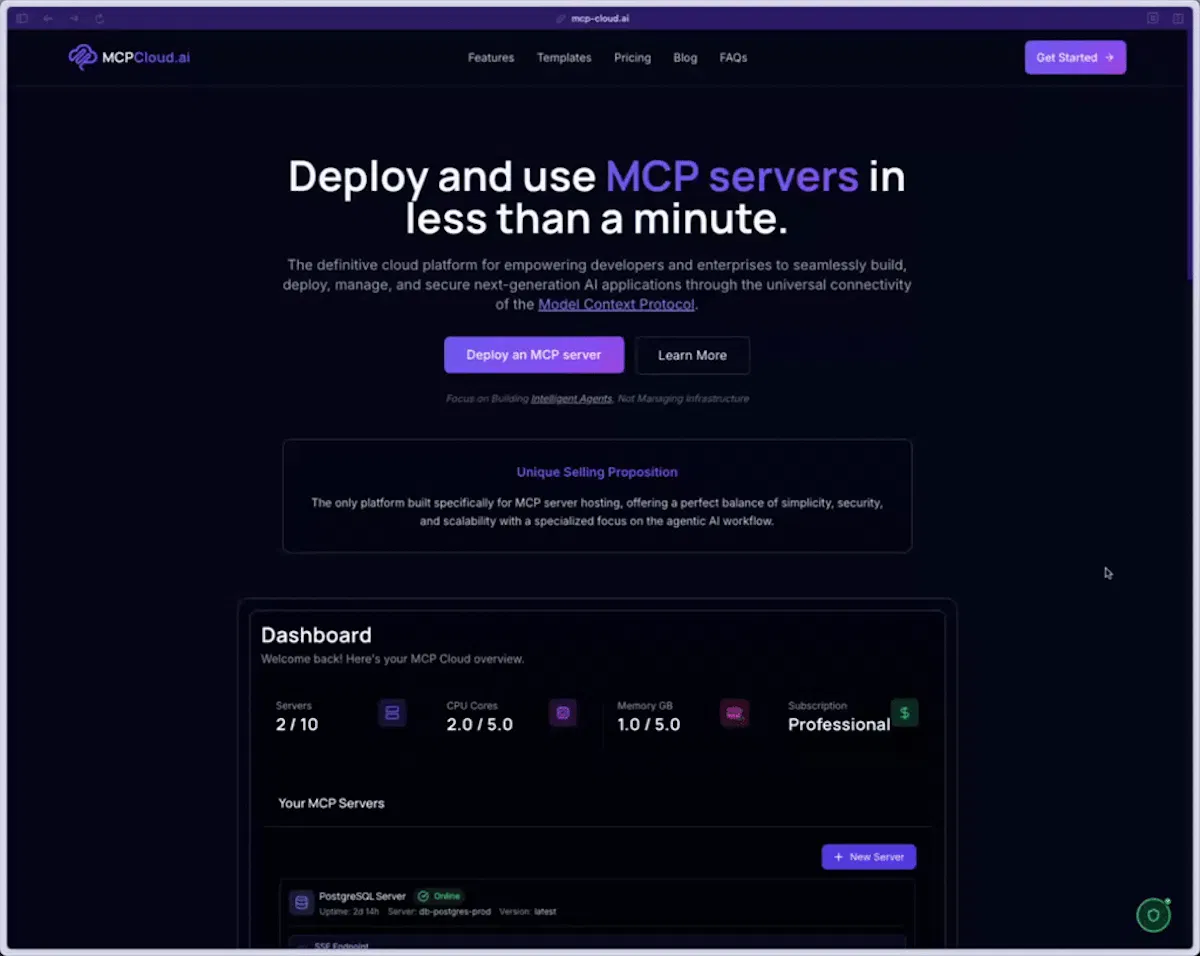Click the "Your MCP Servers" section title
The height and width of the screenshot is (956, 1200).
coord(331,803)
